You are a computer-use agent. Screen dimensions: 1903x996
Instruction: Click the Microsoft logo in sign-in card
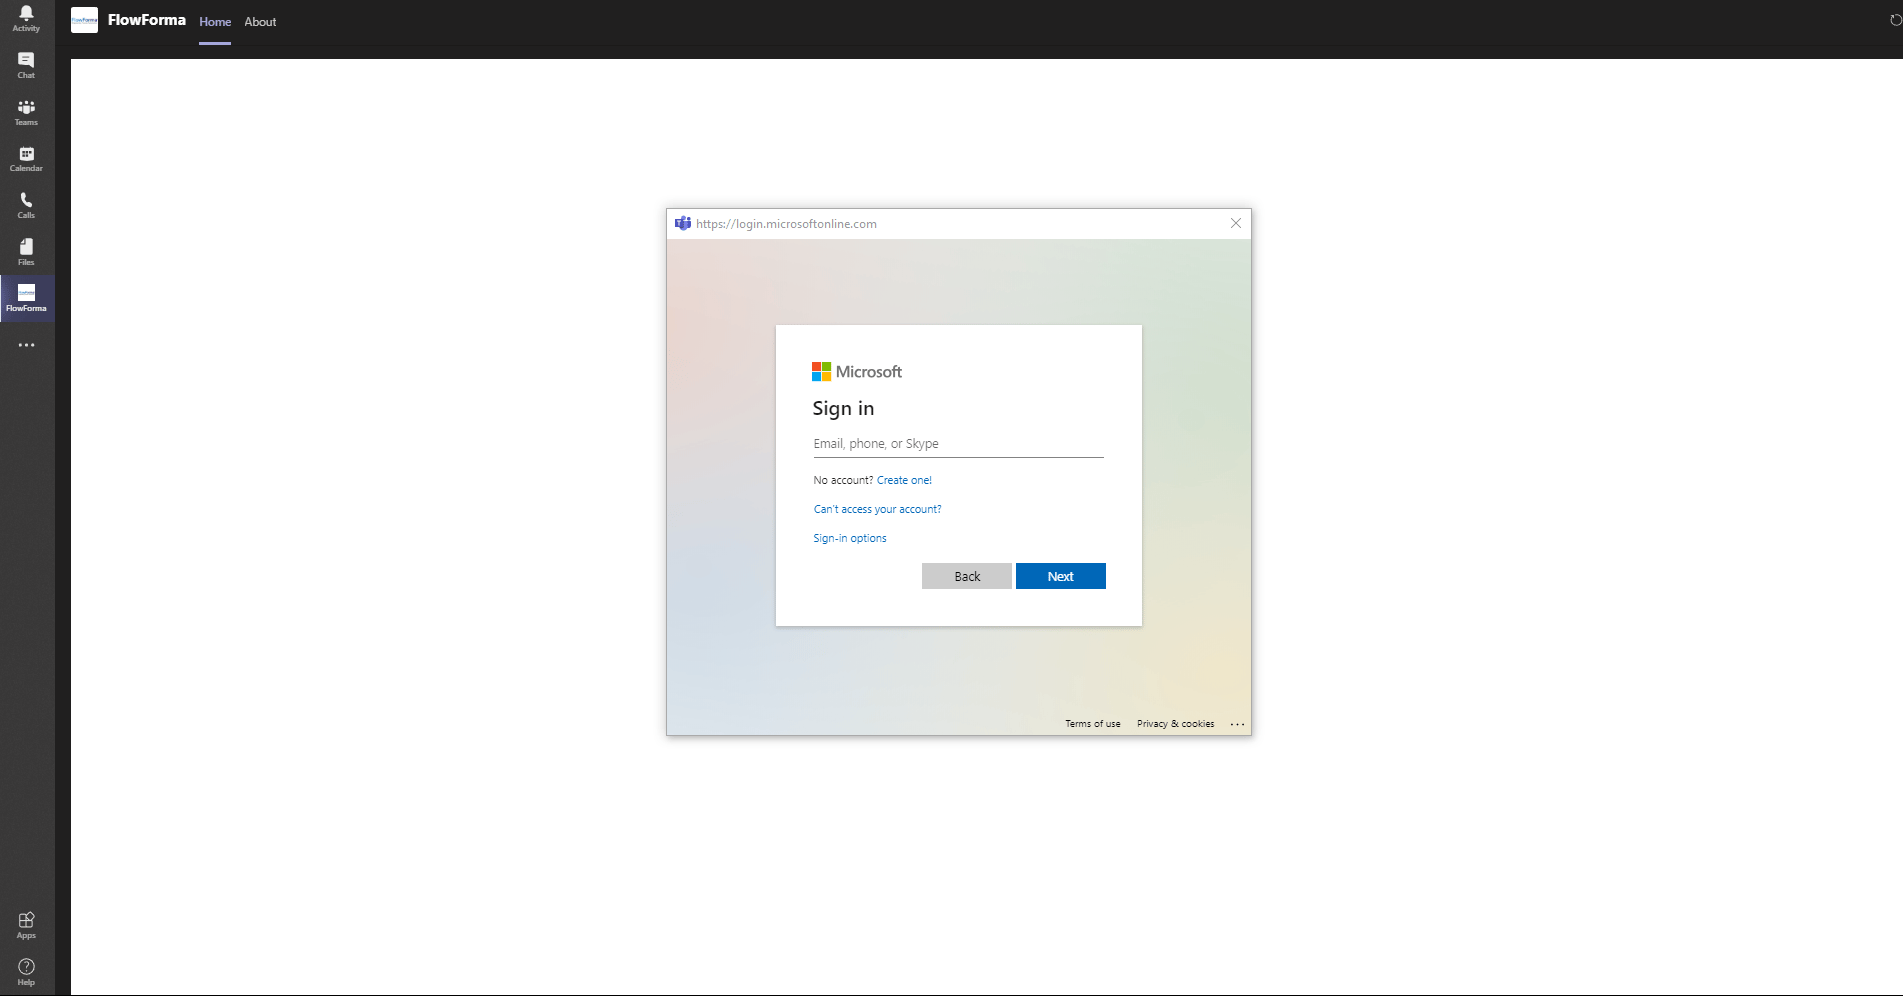[x=856, y=371]
